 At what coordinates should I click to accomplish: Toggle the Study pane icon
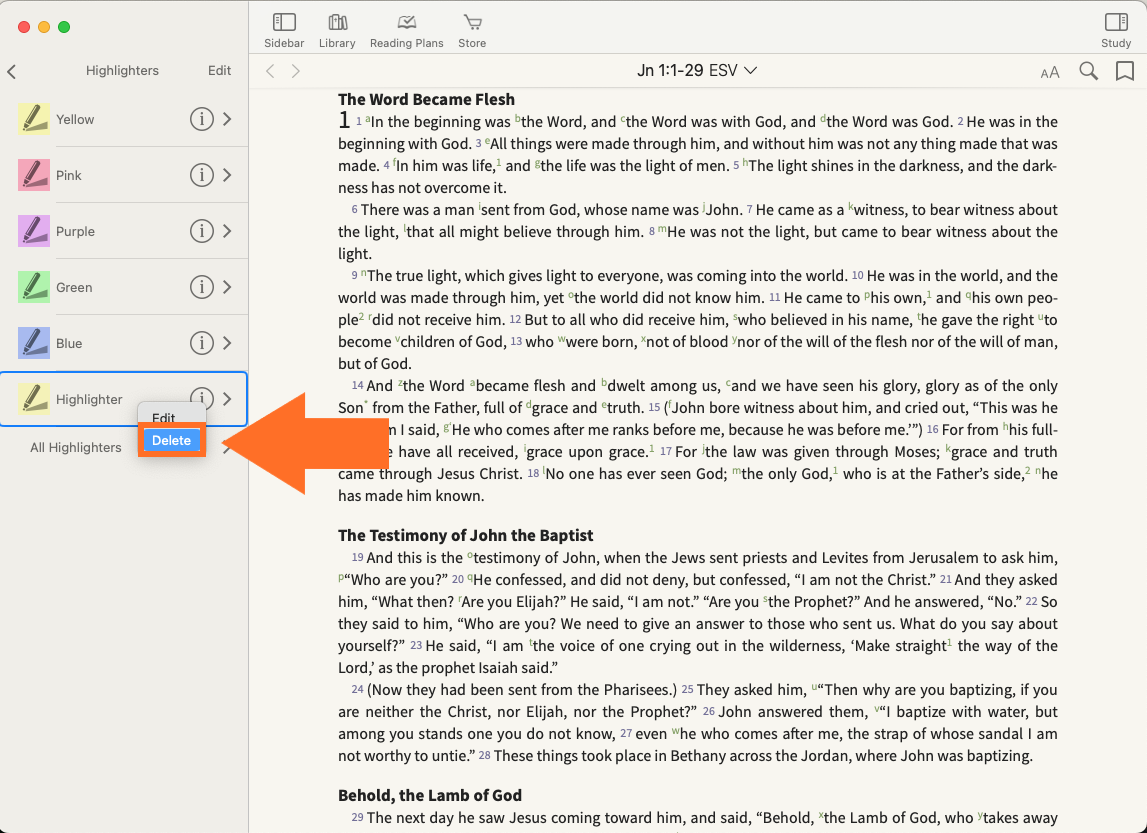coord(1116,23)
